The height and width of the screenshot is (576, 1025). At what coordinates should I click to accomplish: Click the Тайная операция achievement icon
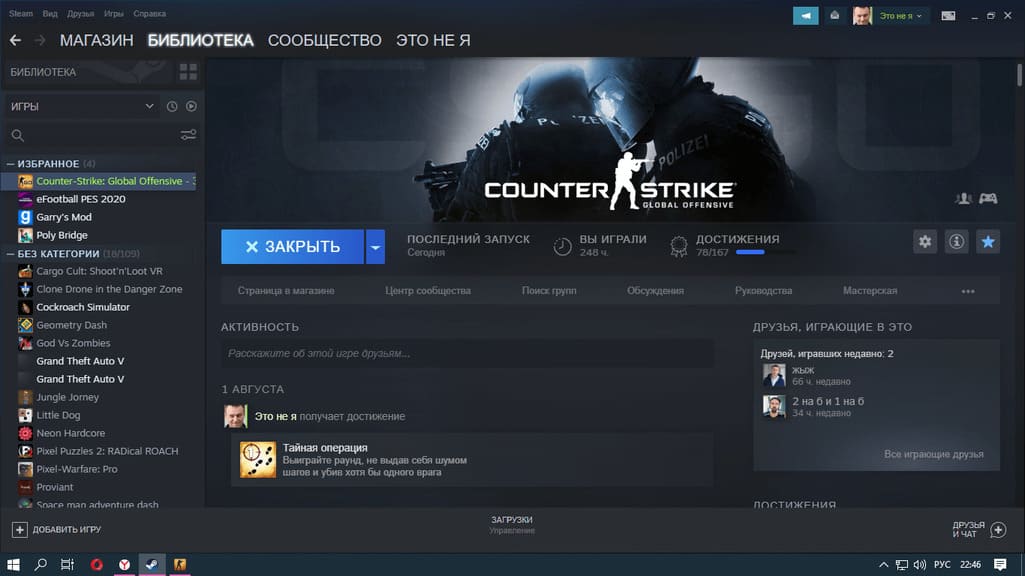pos(258,460)
